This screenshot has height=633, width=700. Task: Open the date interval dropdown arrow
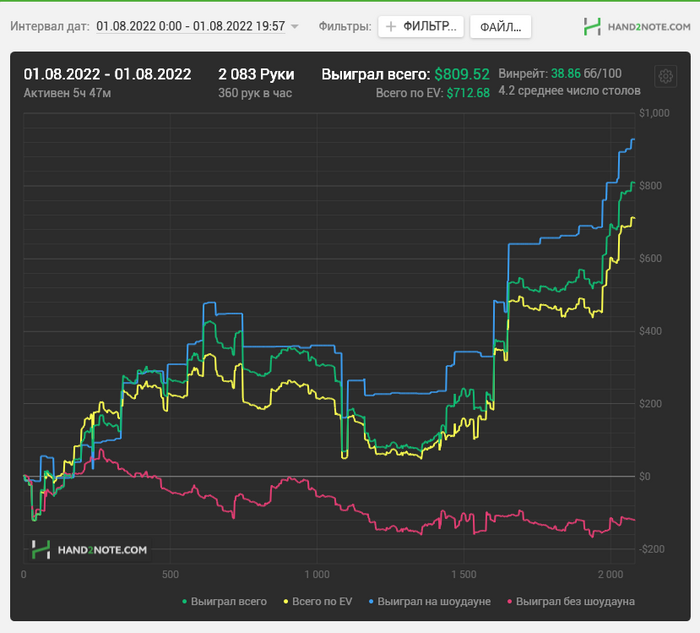pos(295,27)
